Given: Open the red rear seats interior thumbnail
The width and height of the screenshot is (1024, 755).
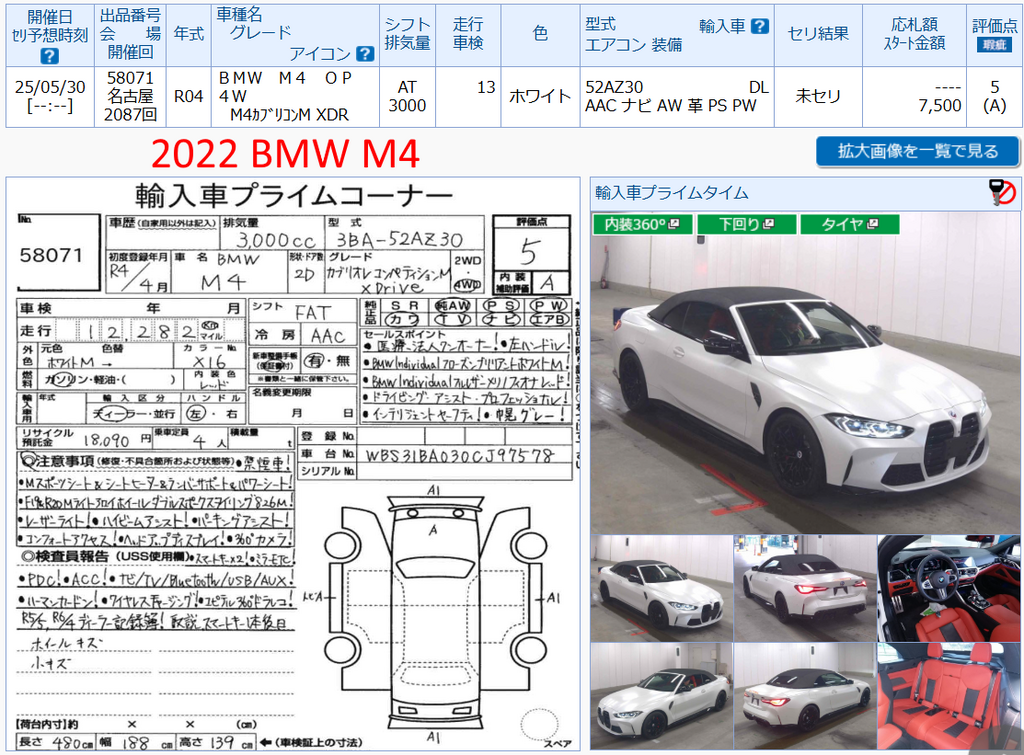Looking at the screenshot, I should click(949, 696).
